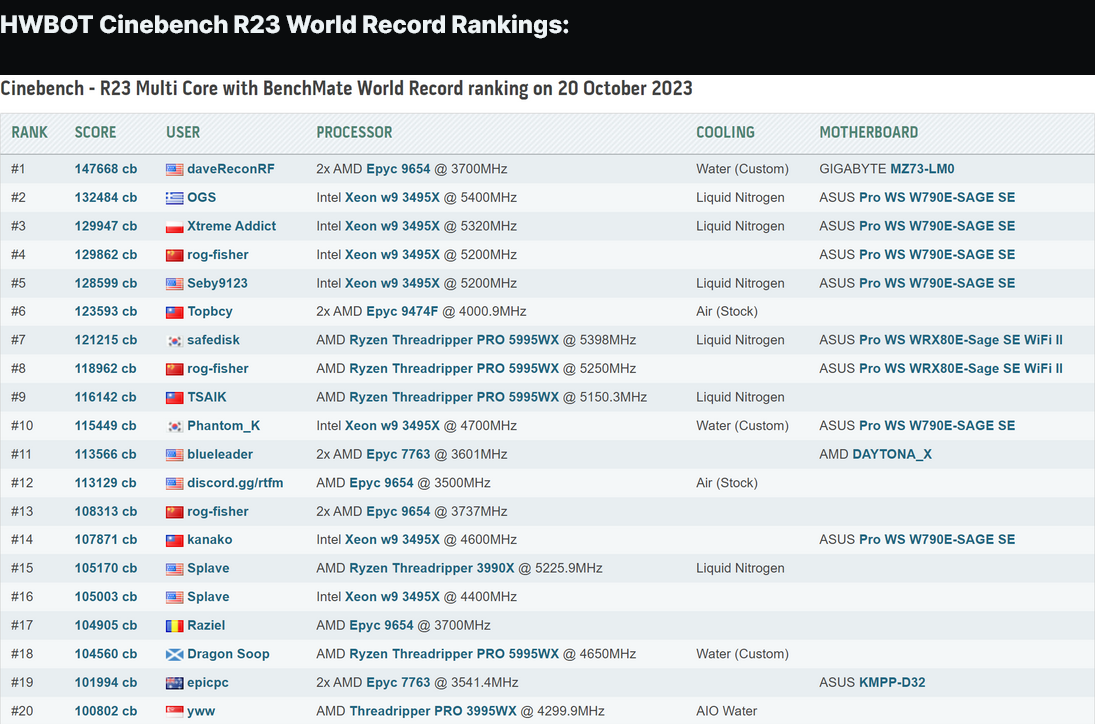Click the Australian flag beside epicpc
1095x724 pixels.
coord(175,683)
